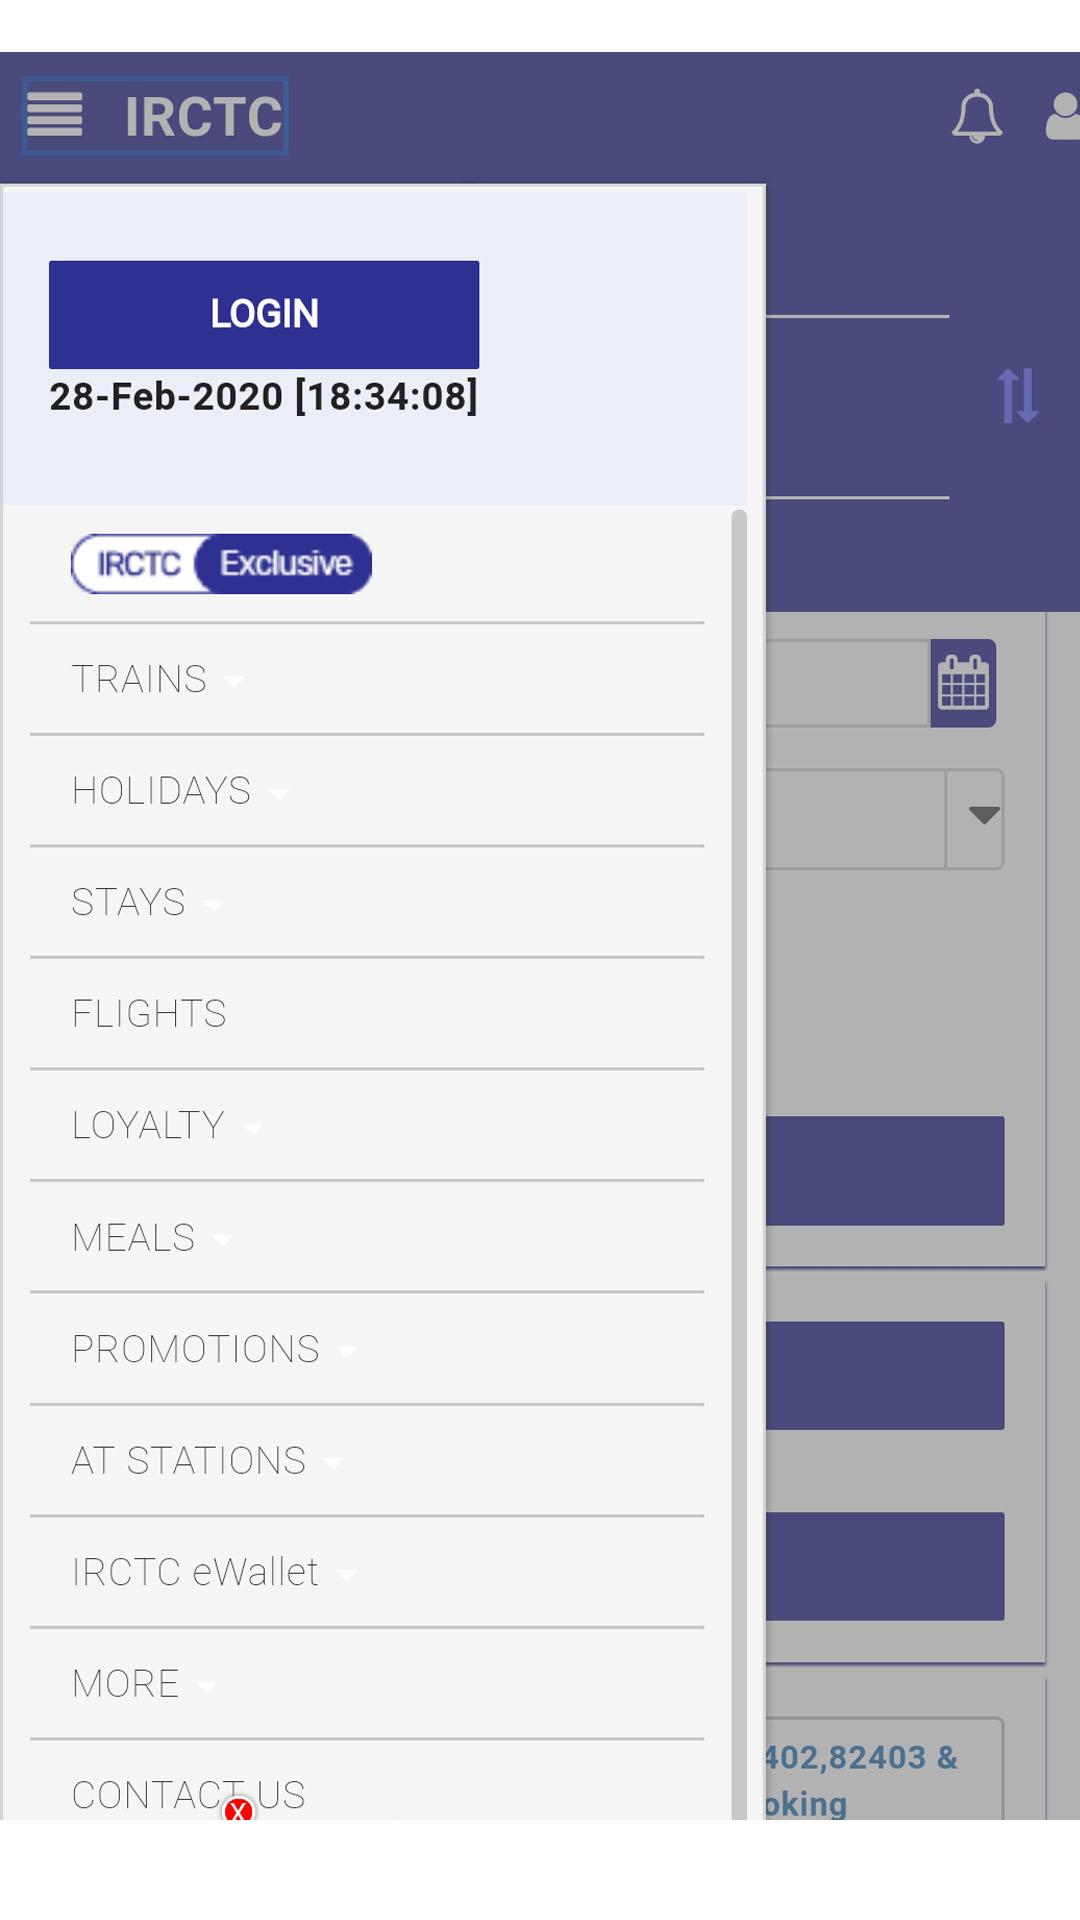Expand the HOLIDAYS submenu
The width and height of the screenshot is (1080, 1920).
(x=367, y=791)
